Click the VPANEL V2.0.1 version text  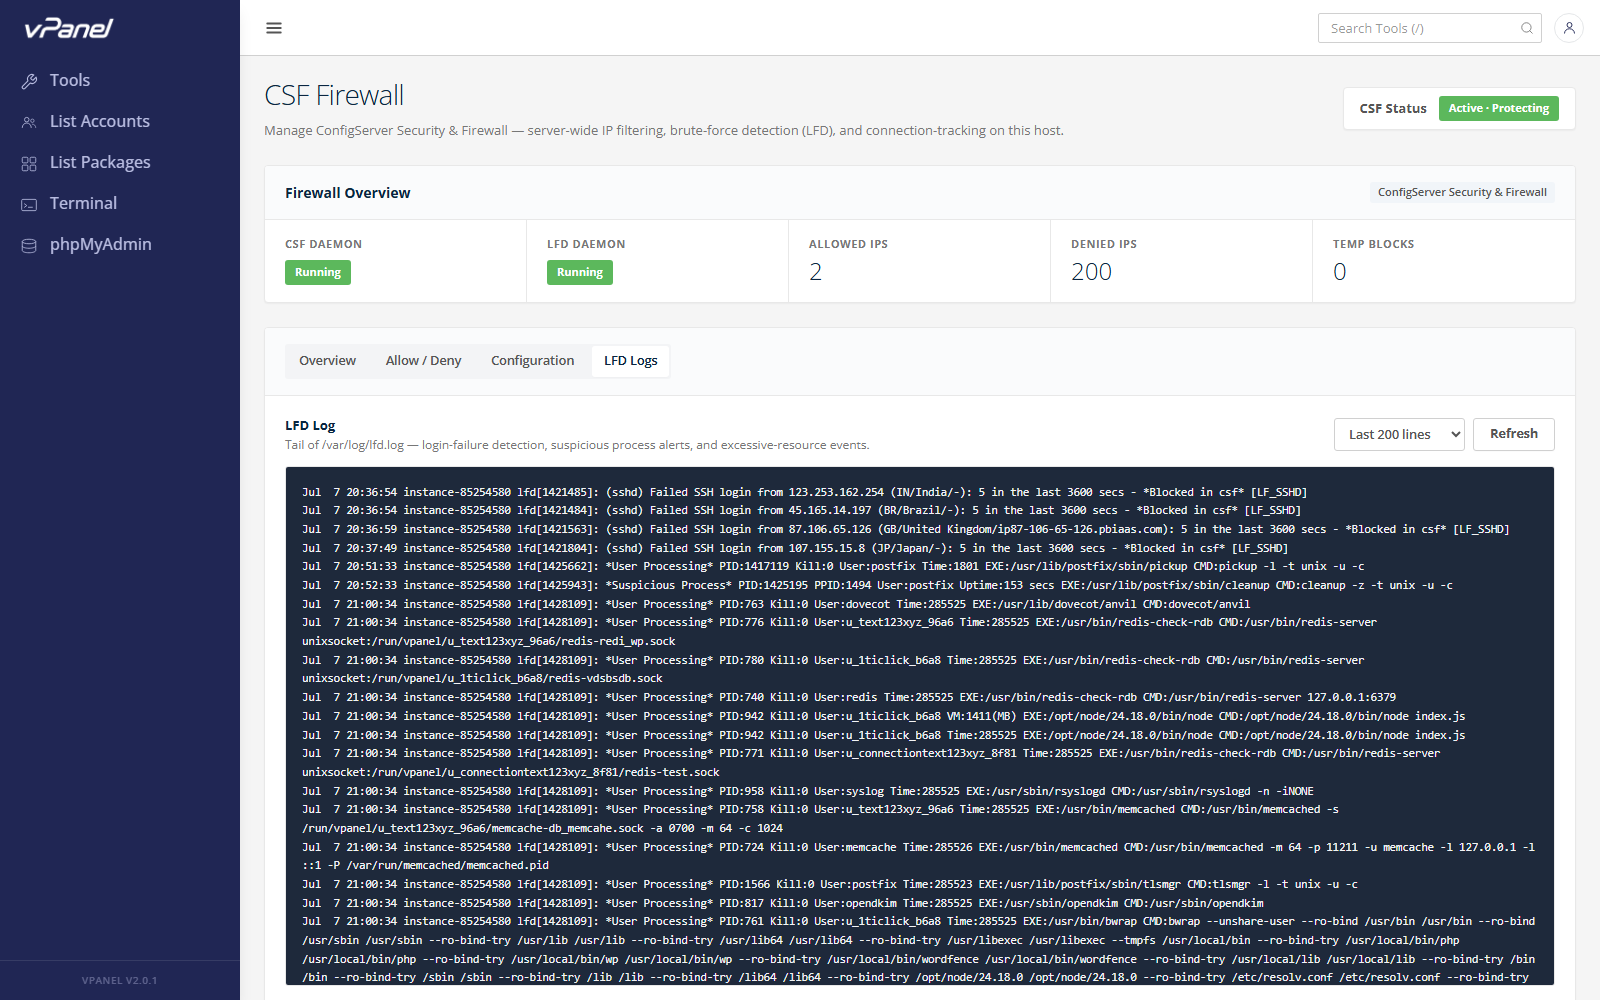119,981
